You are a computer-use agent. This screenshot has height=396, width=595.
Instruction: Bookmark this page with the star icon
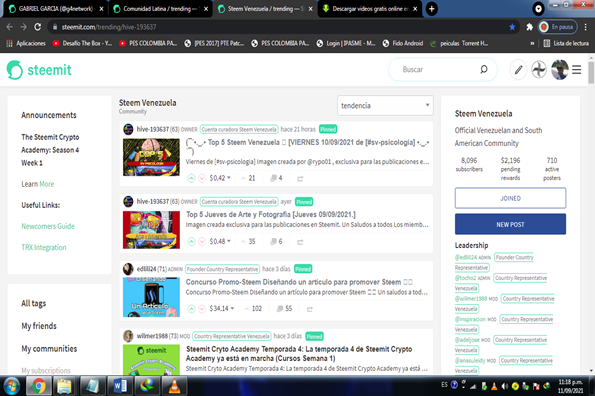pyautogui.click(x=512, y=27)
